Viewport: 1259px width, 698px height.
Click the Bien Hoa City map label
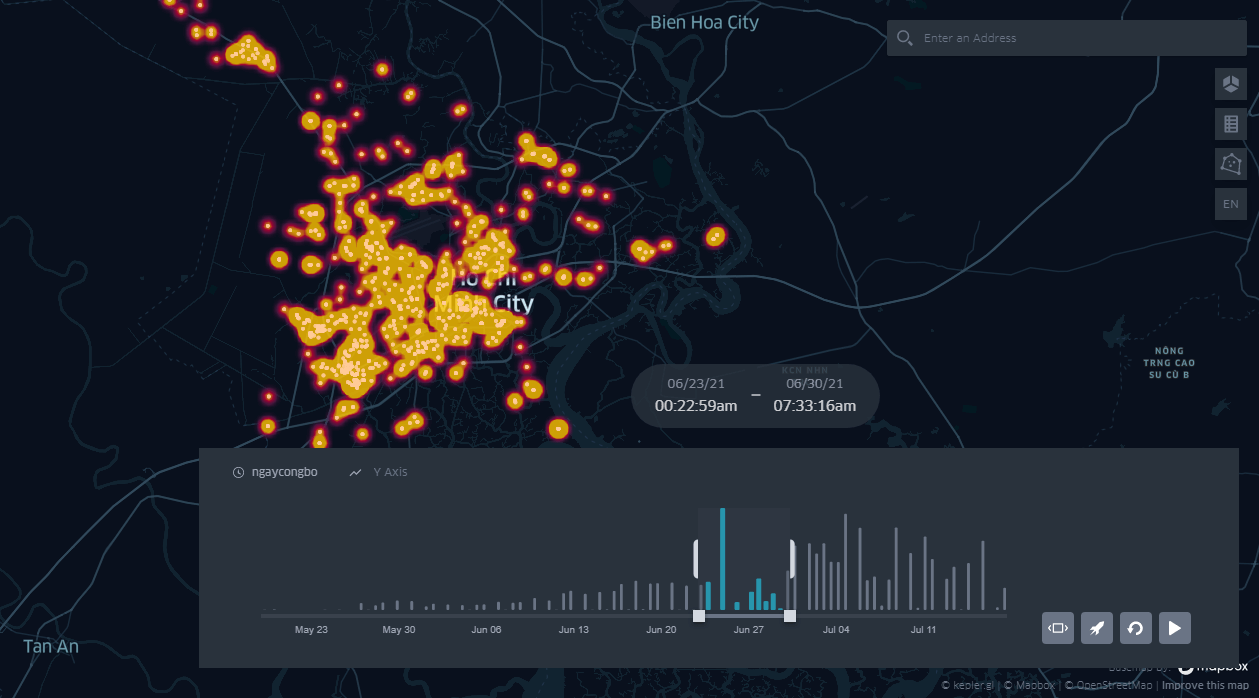(704, 22)
